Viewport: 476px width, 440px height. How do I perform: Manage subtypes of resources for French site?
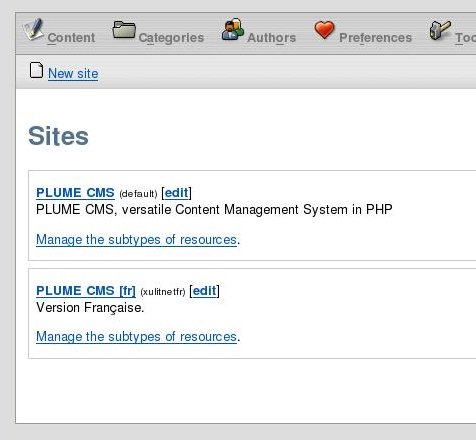(136, 337)
